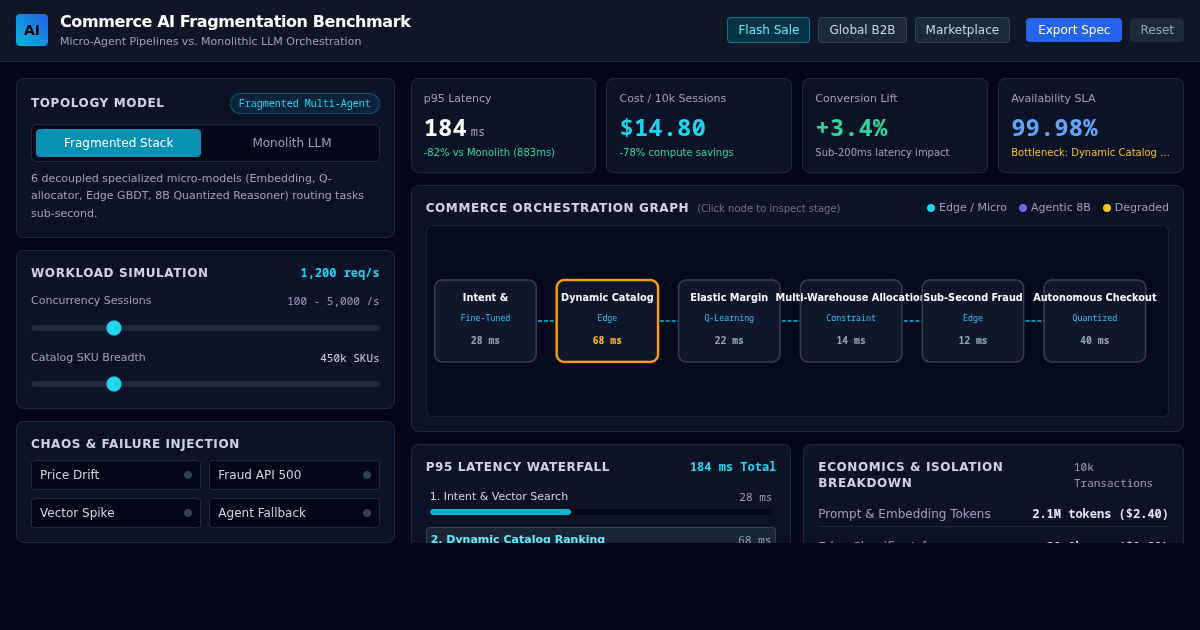Click the Reset button

[1157, 30]
